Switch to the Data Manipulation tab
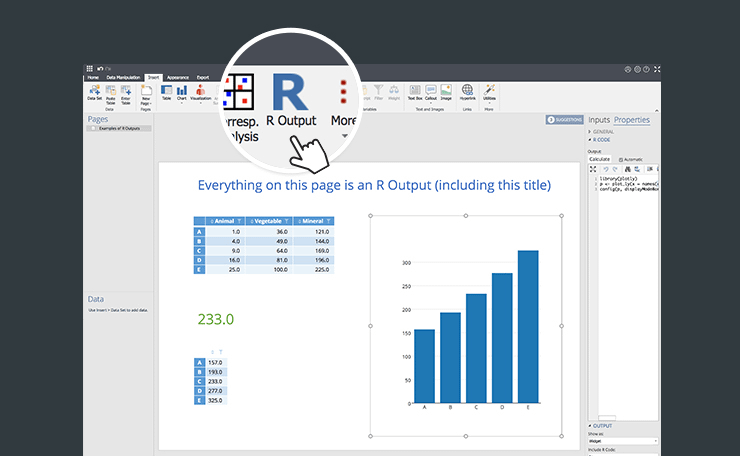 click(123, 77)
